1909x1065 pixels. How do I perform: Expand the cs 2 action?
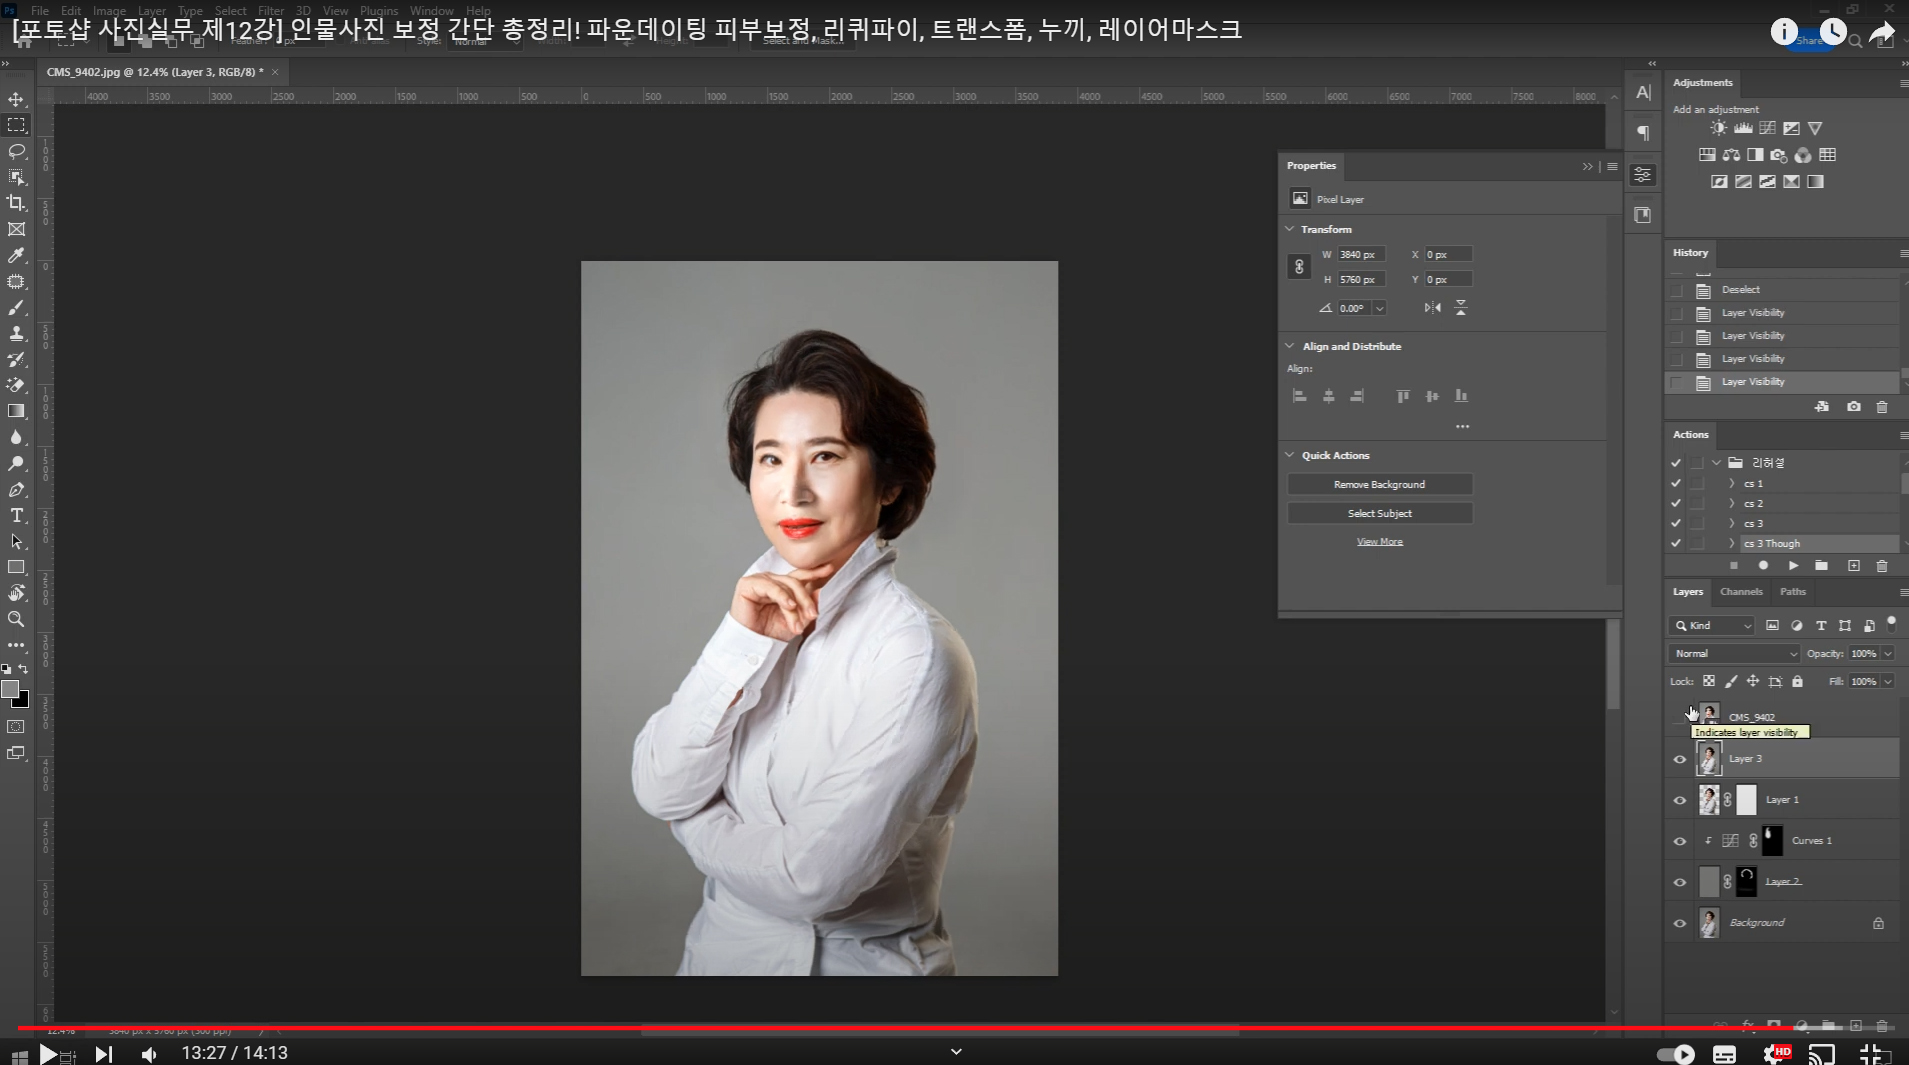(1732, 503)
